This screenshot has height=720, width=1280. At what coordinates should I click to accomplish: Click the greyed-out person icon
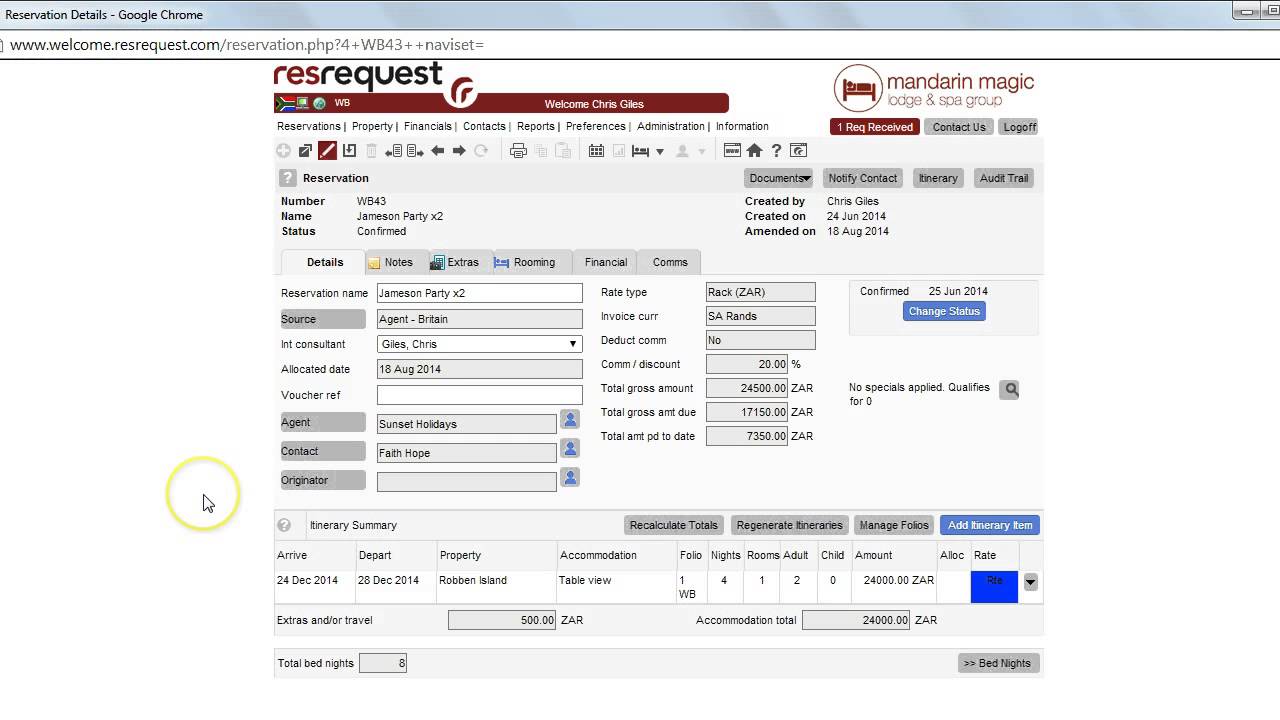coord(682,151)
